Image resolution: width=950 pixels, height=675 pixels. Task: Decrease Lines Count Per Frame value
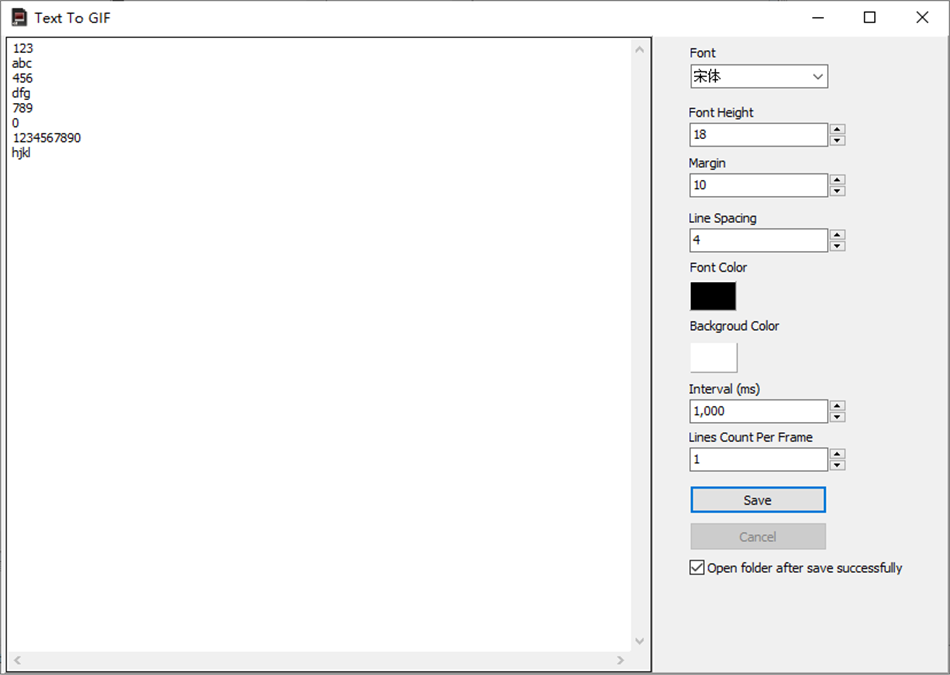(x=837, y=465)
